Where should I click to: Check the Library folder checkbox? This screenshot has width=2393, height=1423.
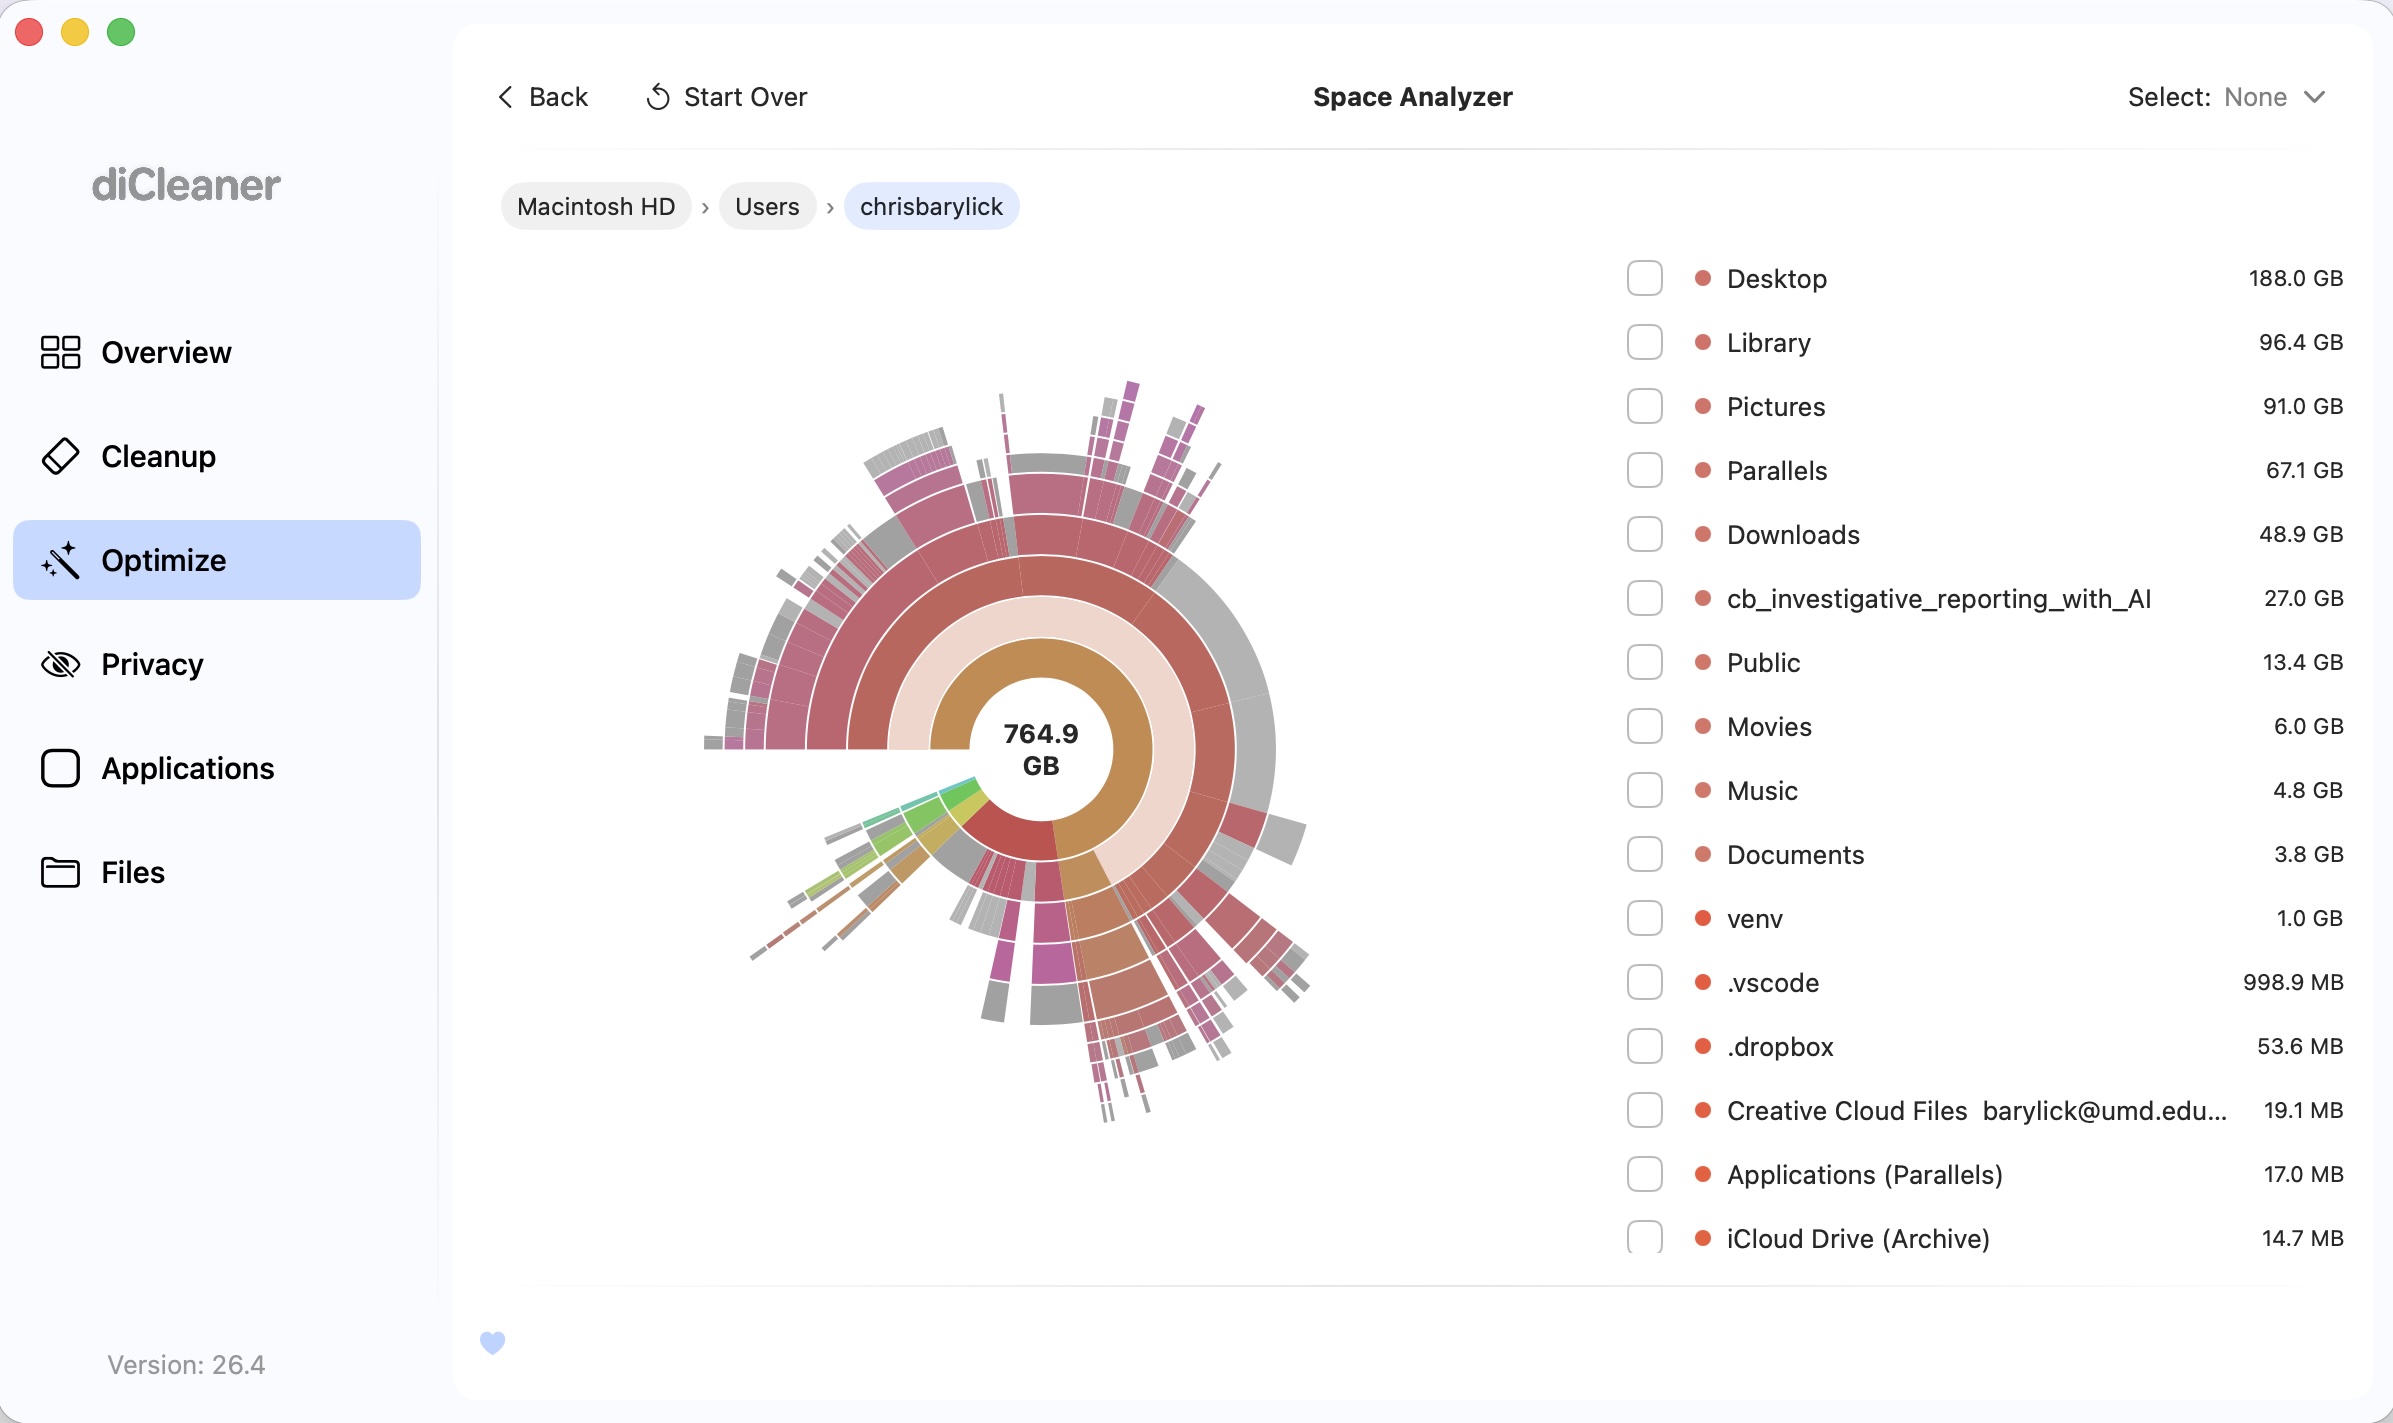click(x=1645, y=342)
